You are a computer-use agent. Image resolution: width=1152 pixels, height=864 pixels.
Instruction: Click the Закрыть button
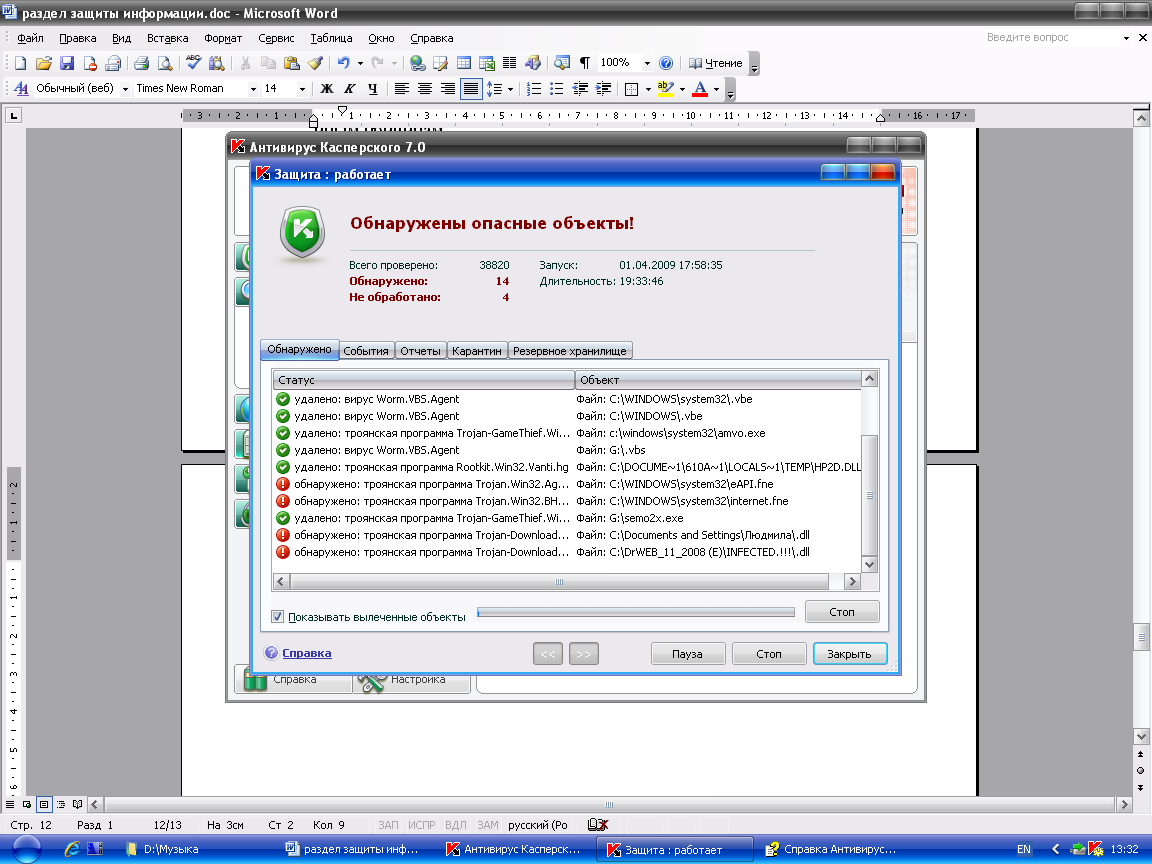coord(849,653)
